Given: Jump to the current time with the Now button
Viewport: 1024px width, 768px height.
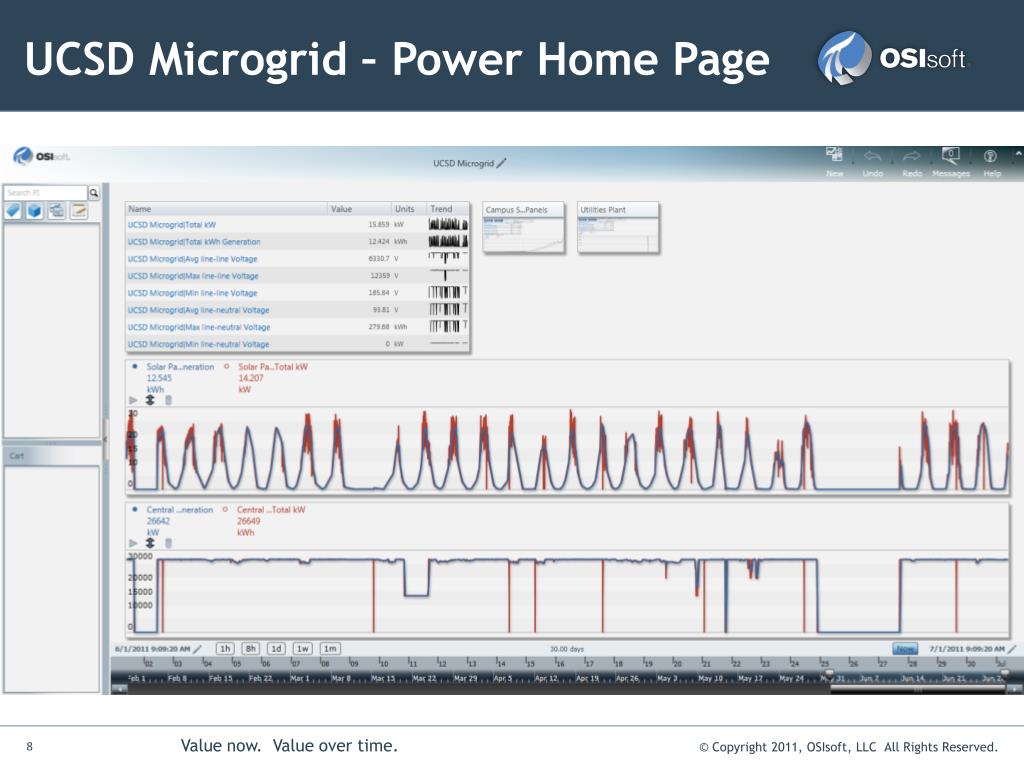Looking at the screenshot, I should tap(905, 649).
